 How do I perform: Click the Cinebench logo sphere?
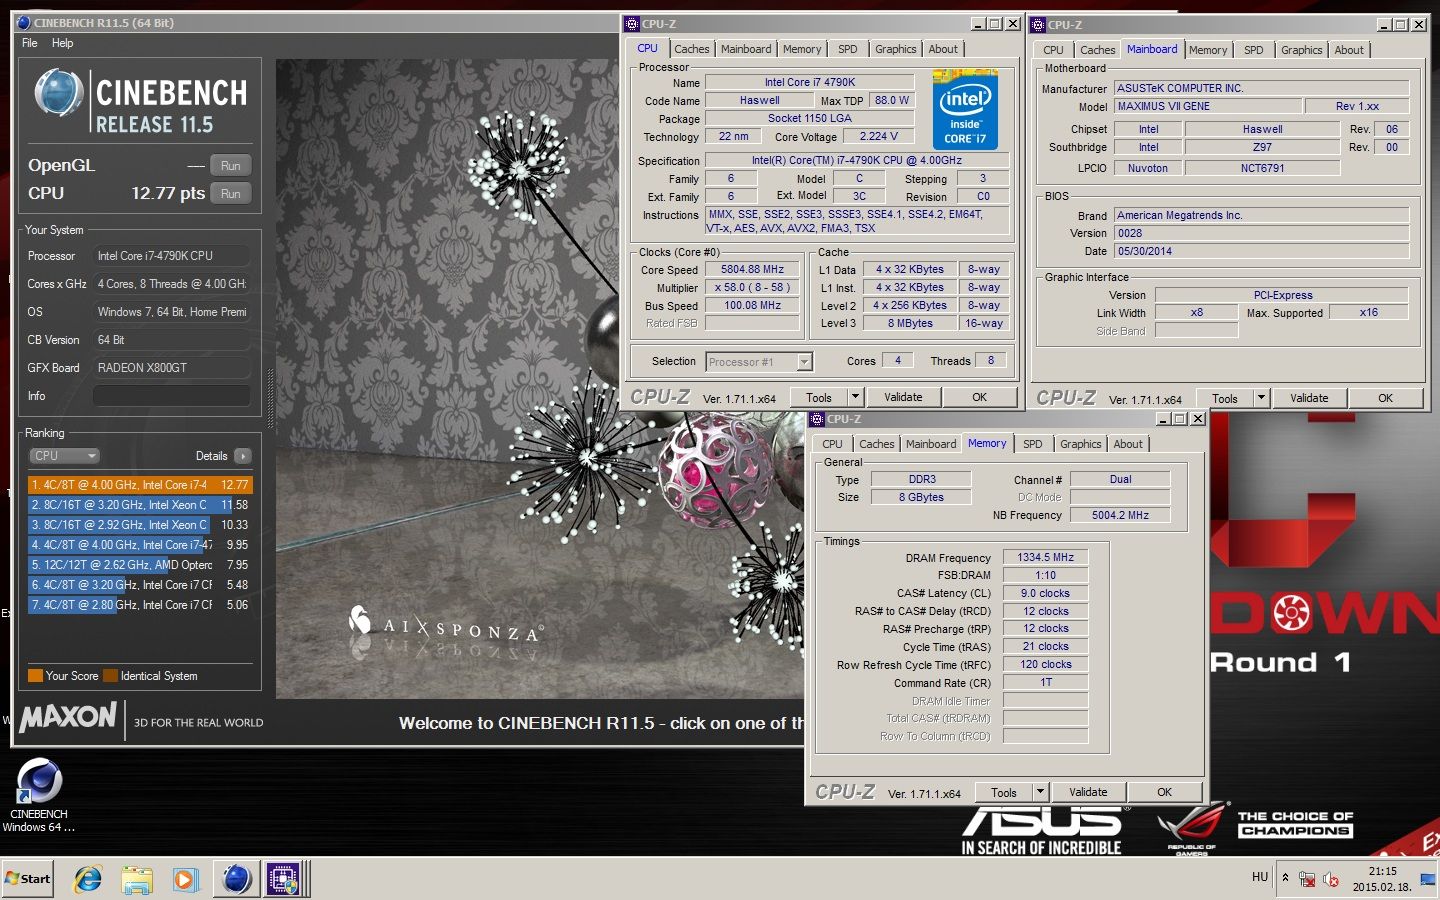point(58,93)
